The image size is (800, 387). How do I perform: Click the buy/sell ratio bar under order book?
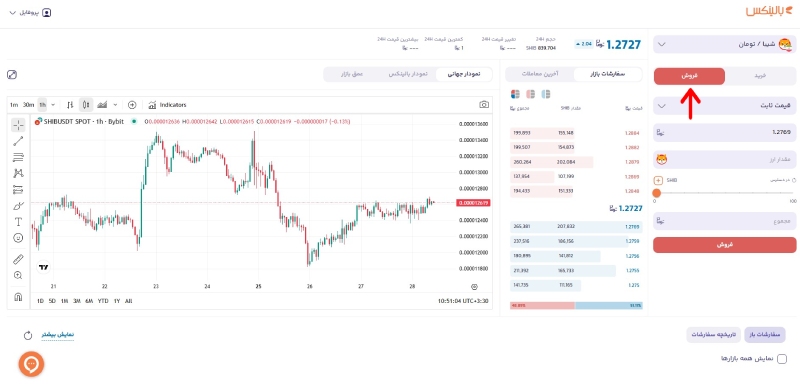pyautogui.click(x=576, y=305)
